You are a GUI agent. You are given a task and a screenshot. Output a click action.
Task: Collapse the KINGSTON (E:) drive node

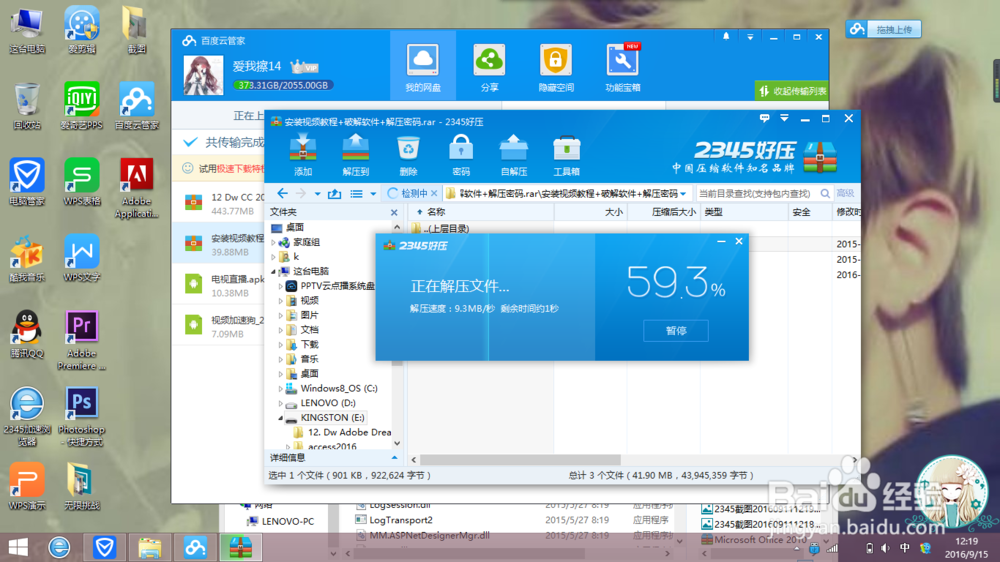tap(281, 418)
